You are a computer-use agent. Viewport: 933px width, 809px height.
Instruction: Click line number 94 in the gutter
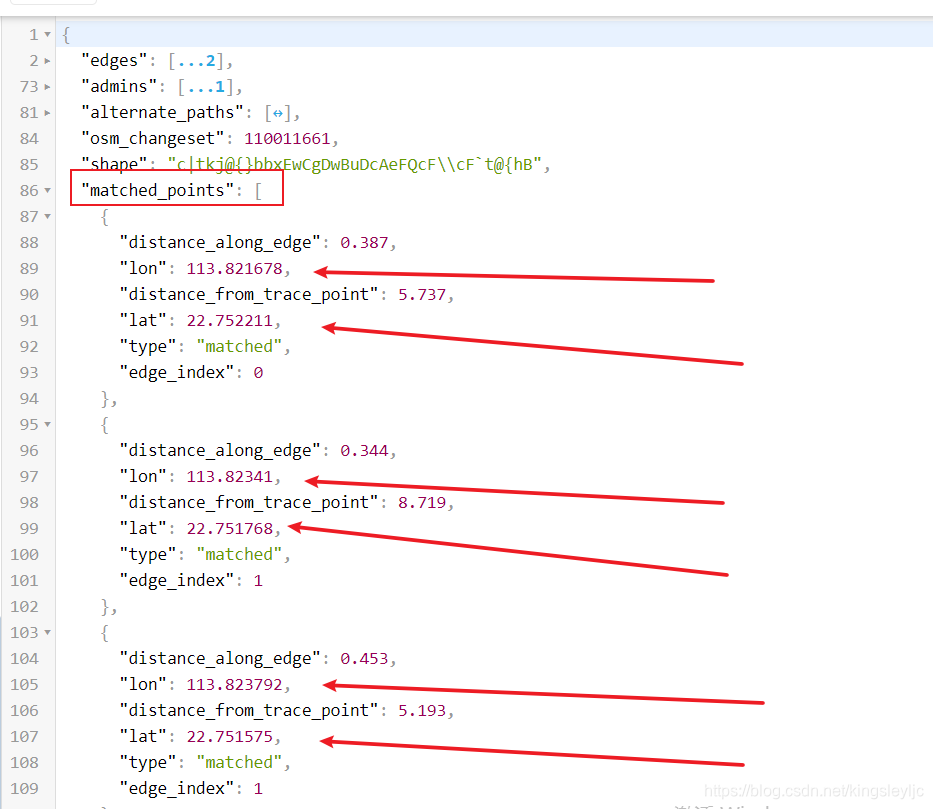(29, 399)
